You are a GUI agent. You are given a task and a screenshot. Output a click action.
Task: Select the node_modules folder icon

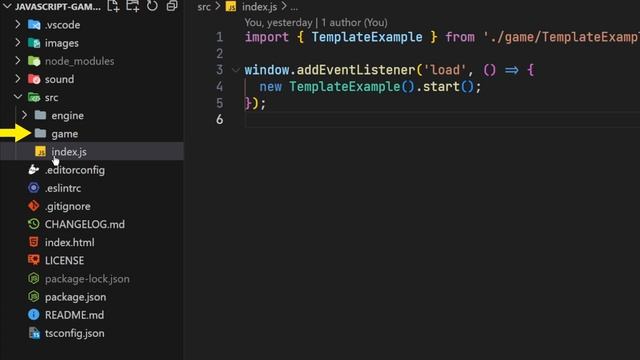34,61
